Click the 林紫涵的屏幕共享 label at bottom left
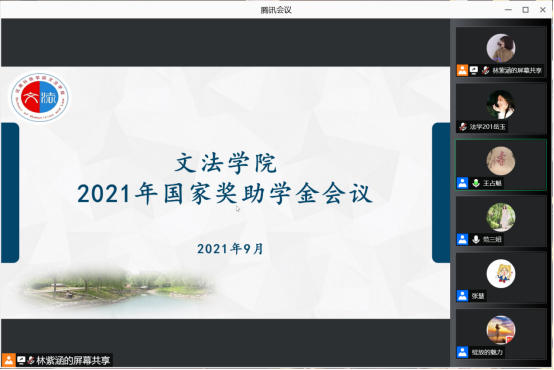The height and width of the screenshot is (370, 554). (73, 360)
